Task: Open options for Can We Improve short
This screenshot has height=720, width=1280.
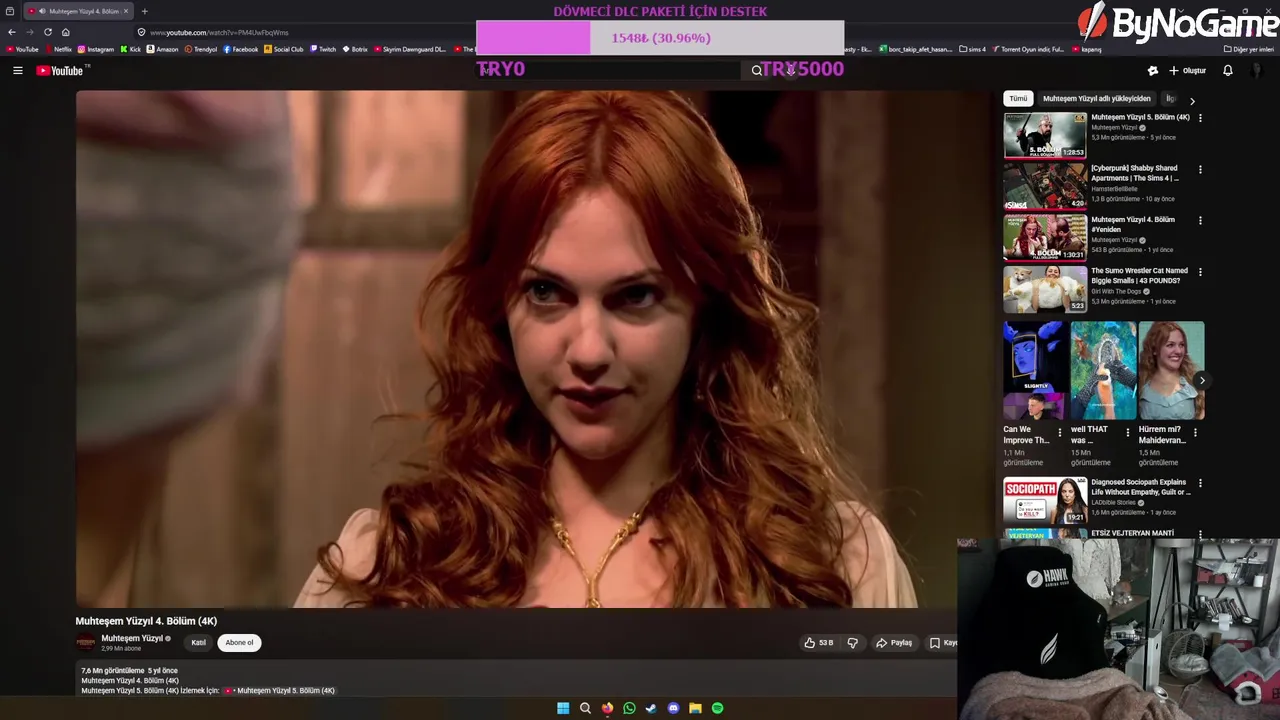Action: click(x=1059, y=432)
